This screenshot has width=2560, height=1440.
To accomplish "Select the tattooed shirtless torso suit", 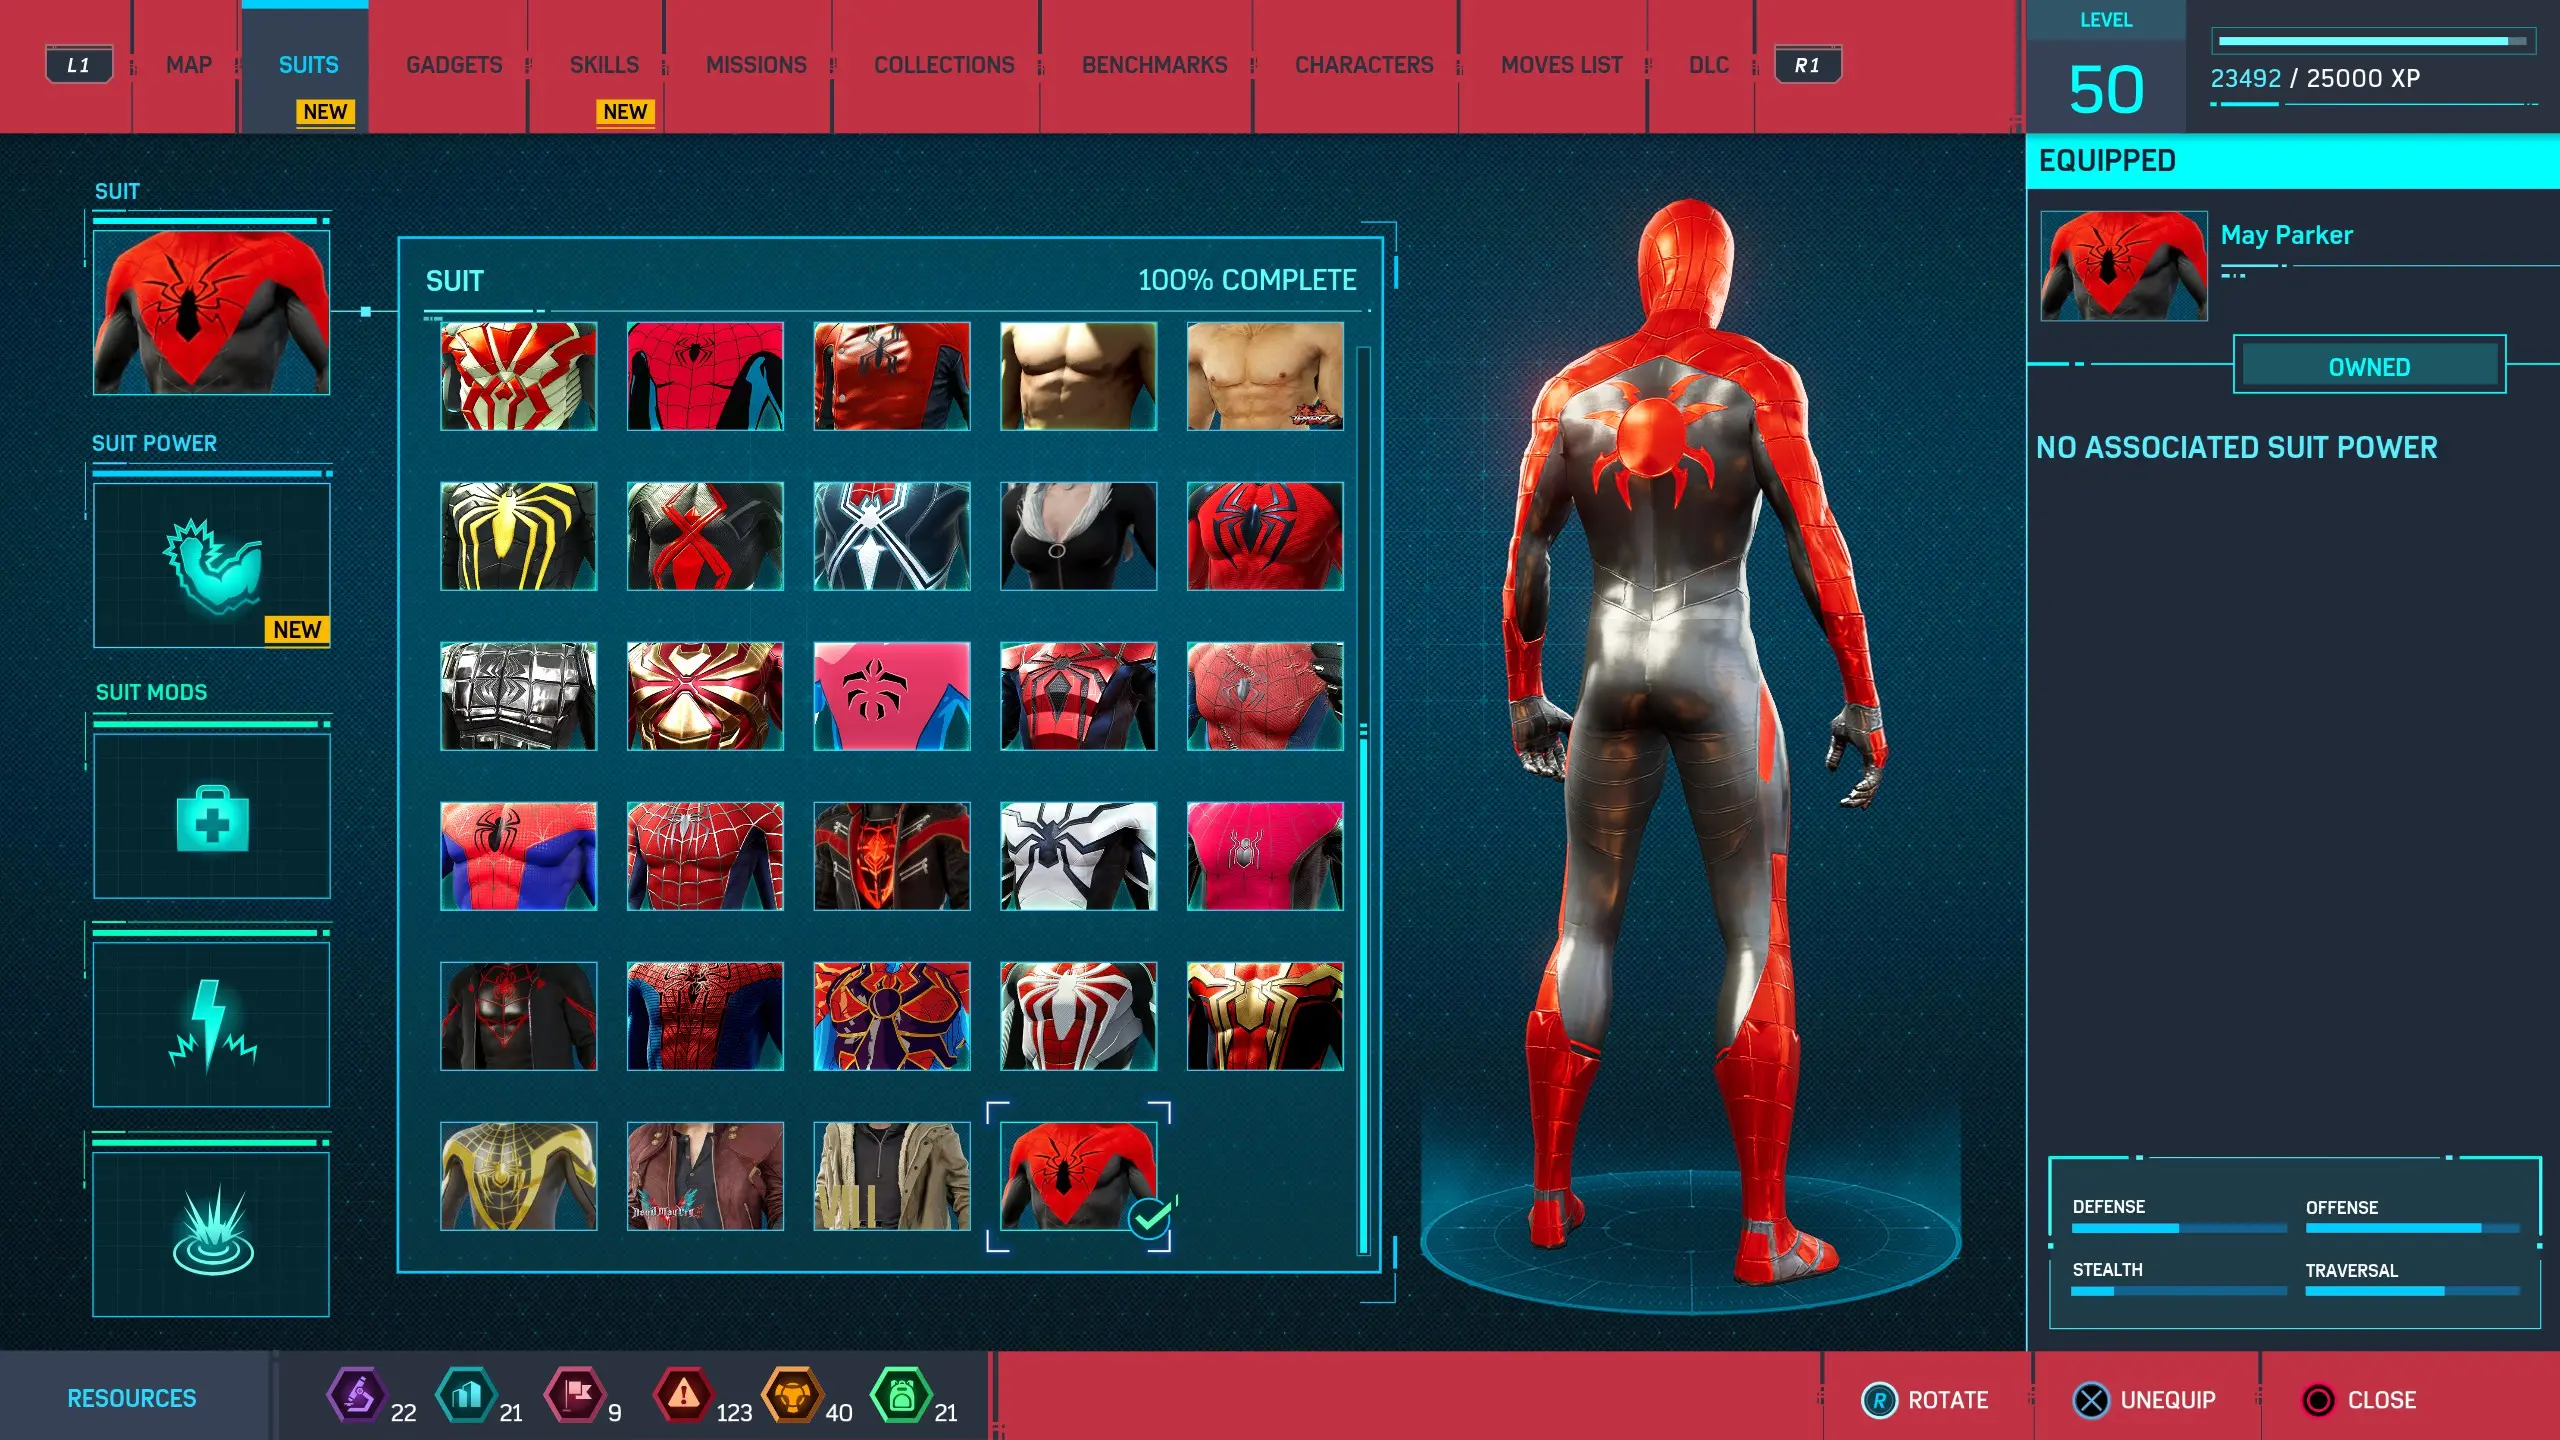I will [1265, 376].
